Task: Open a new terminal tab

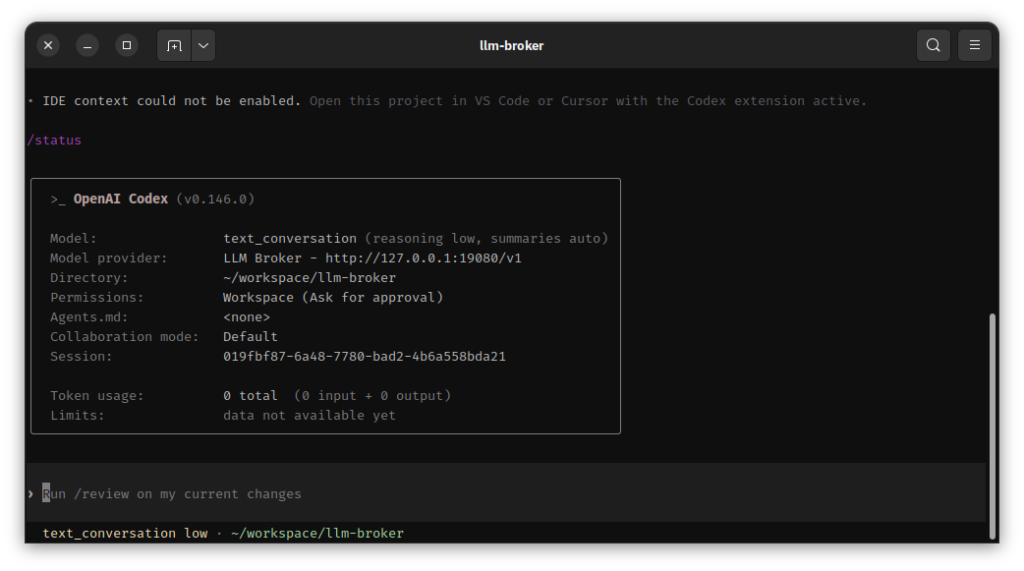Action: 174,46
